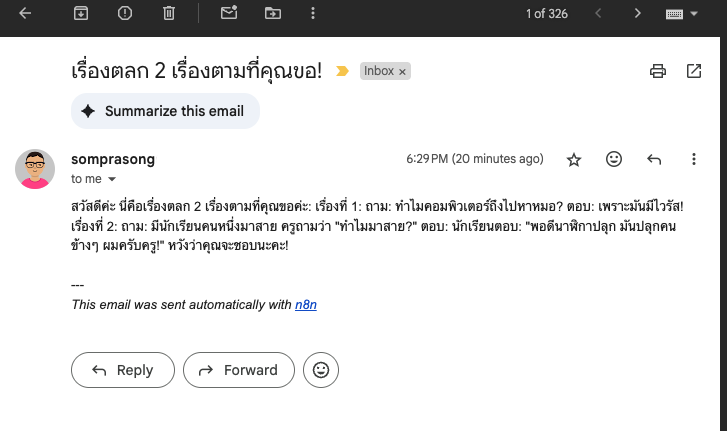The height and width of the screenshot is (431, 727).
Task: Click Summarize this email
Action: coord(166,111)
